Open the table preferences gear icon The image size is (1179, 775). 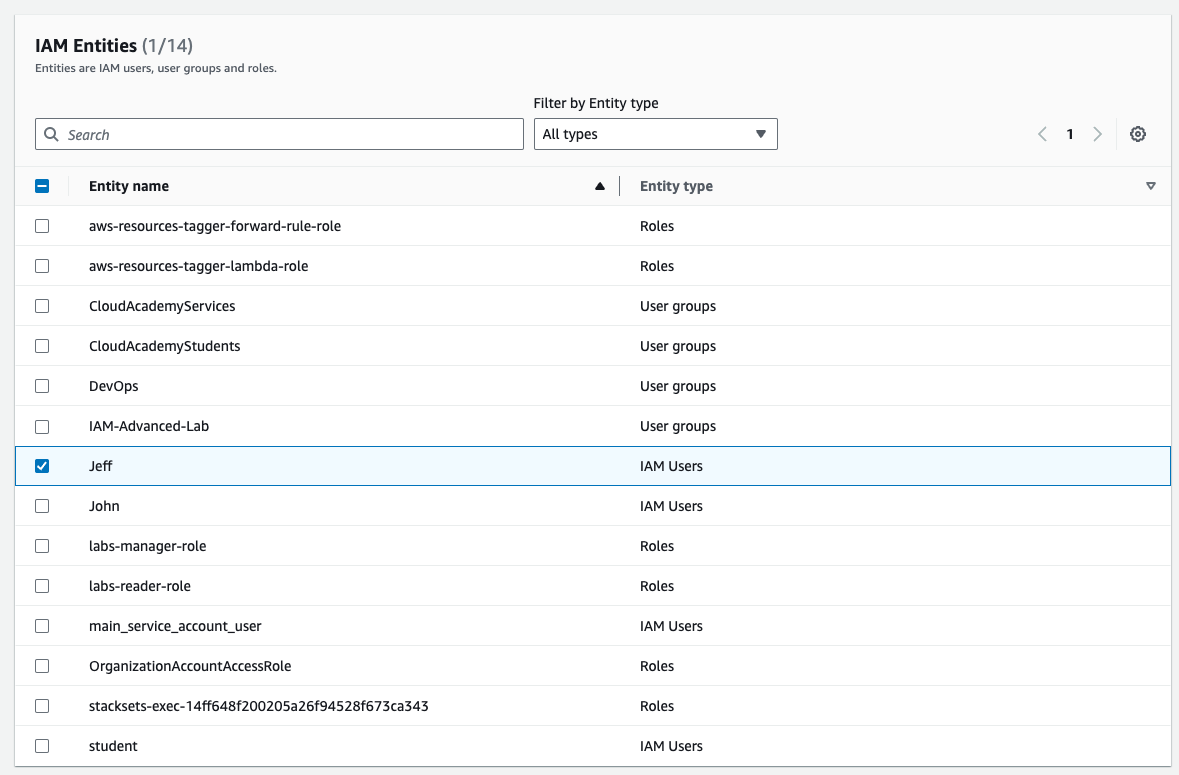point(1137,134)
